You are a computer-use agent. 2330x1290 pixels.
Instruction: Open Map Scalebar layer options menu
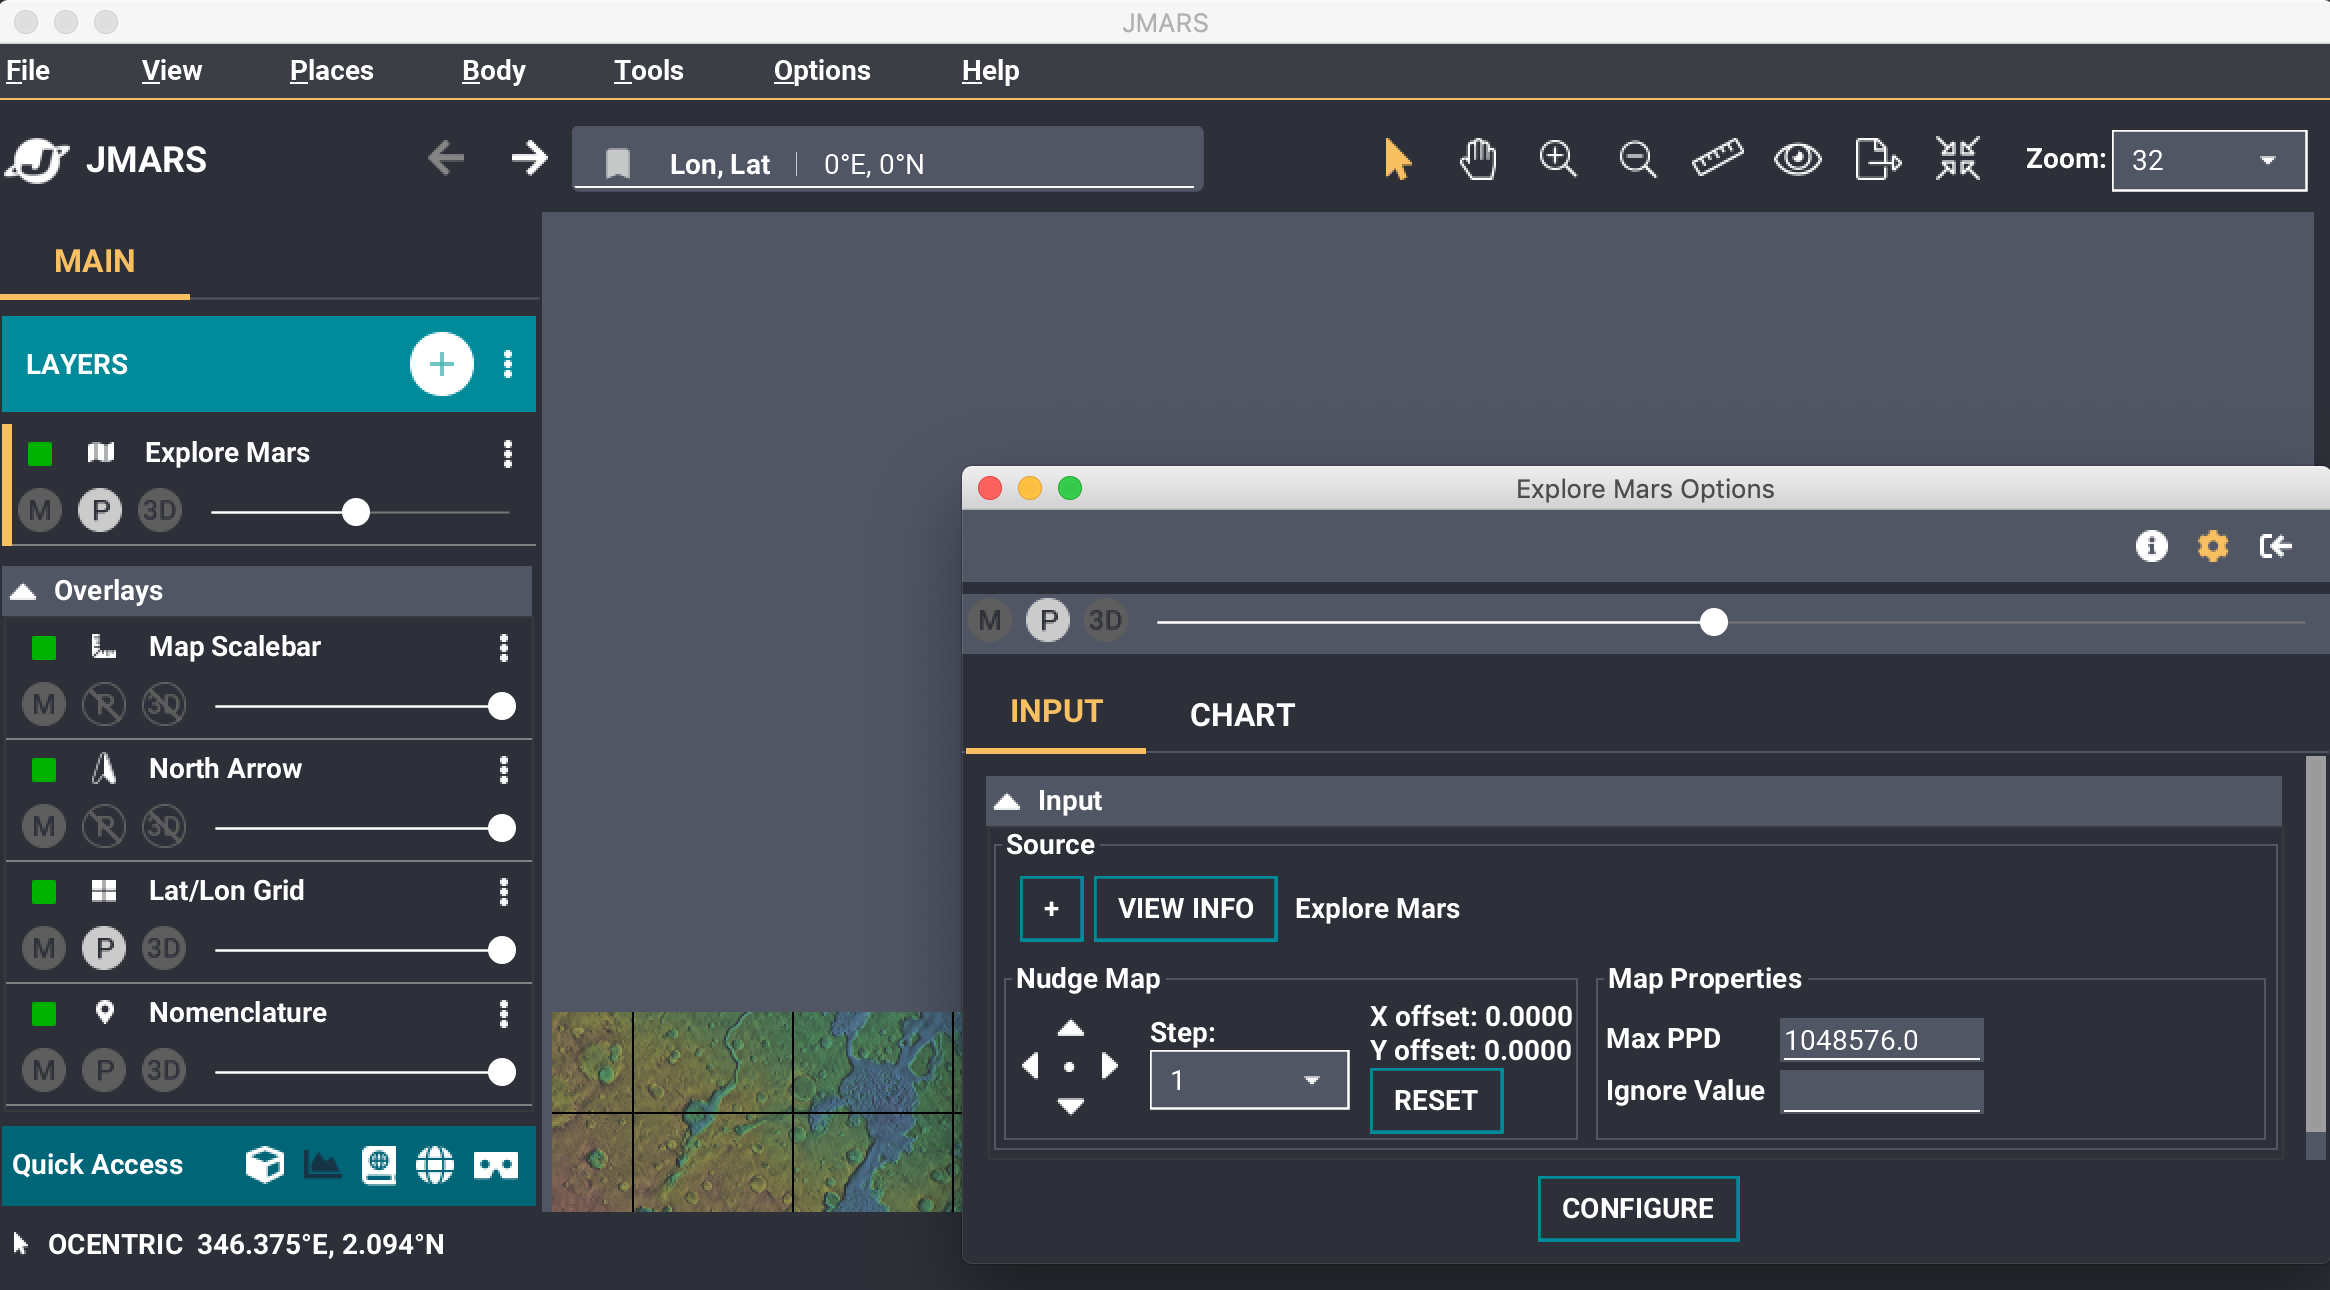click(x=504, y=647)
